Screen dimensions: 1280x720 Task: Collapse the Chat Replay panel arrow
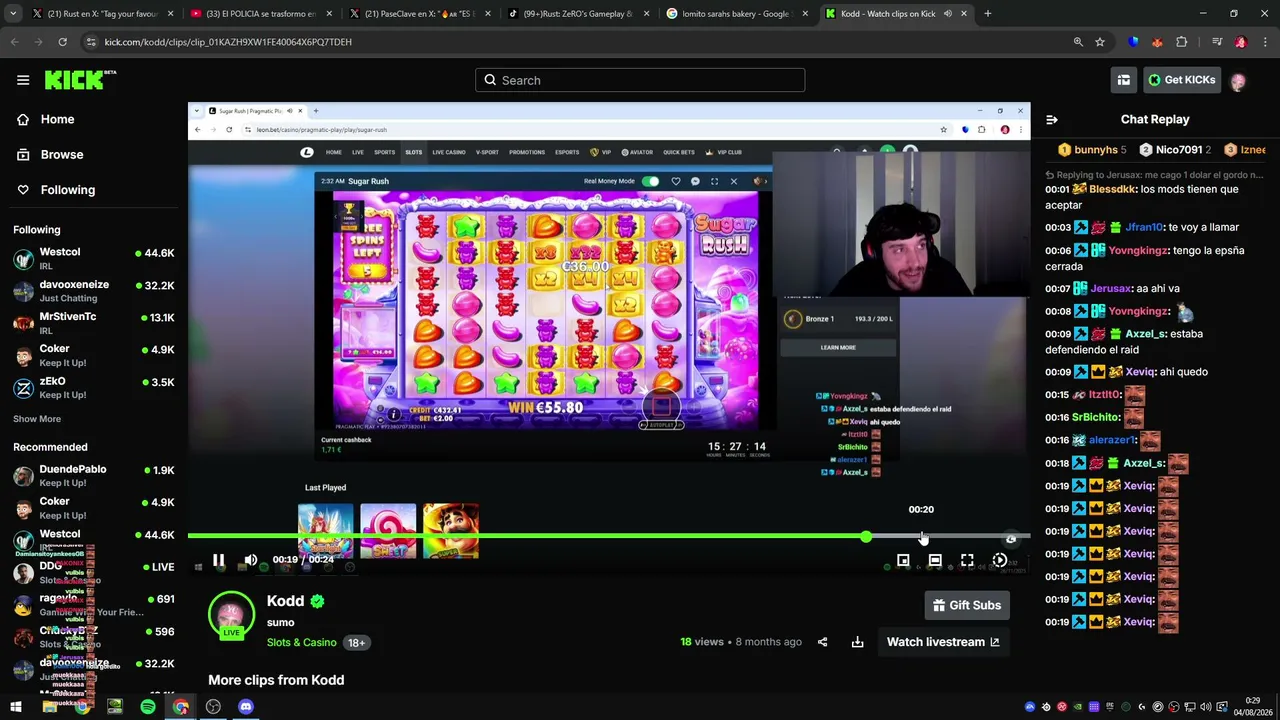[1052, 119]
